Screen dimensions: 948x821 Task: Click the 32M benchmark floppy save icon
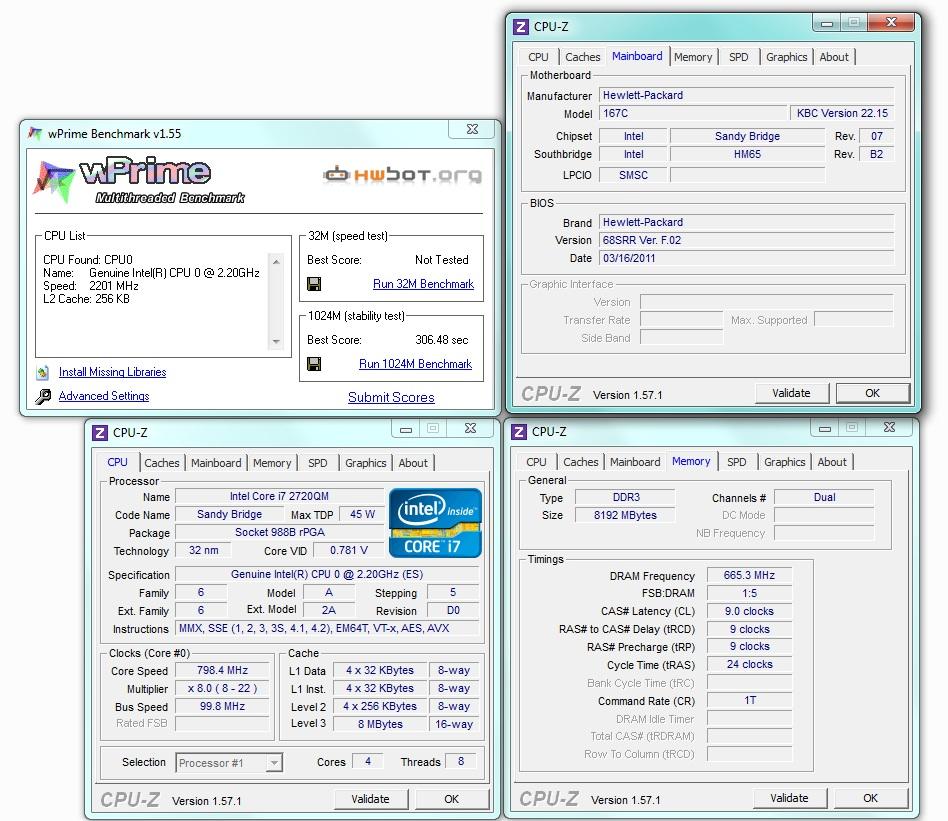(314, 284)
